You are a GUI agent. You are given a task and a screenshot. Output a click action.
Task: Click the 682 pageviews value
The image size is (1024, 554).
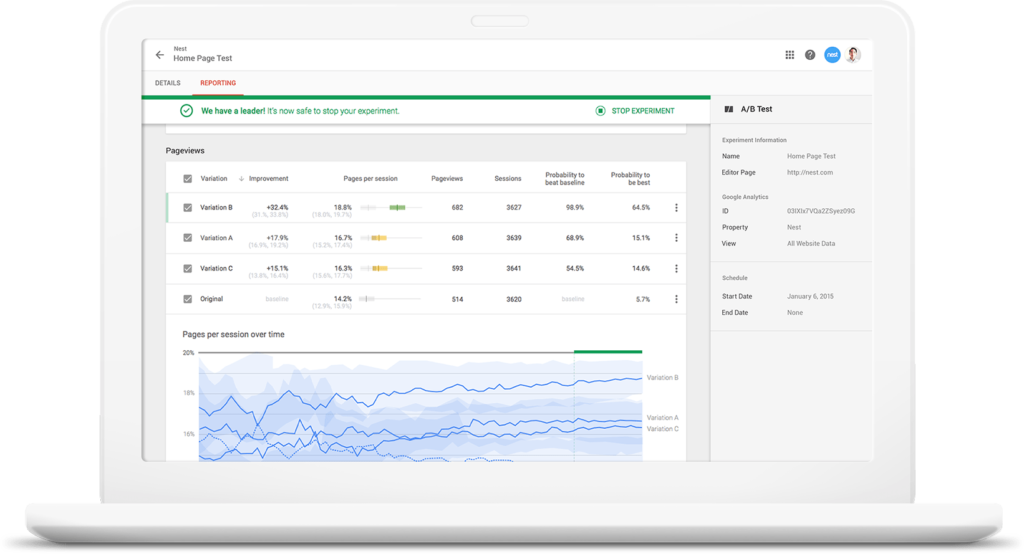[457, 207]
